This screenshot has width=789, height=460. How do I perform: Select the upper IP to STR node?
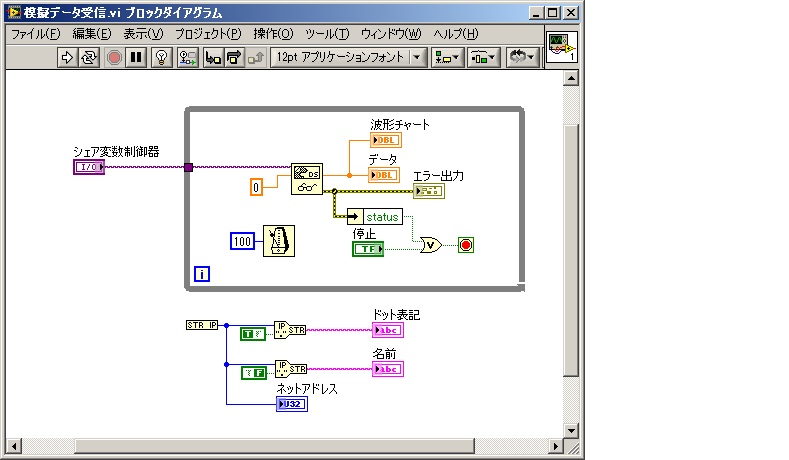coord(290,330)
